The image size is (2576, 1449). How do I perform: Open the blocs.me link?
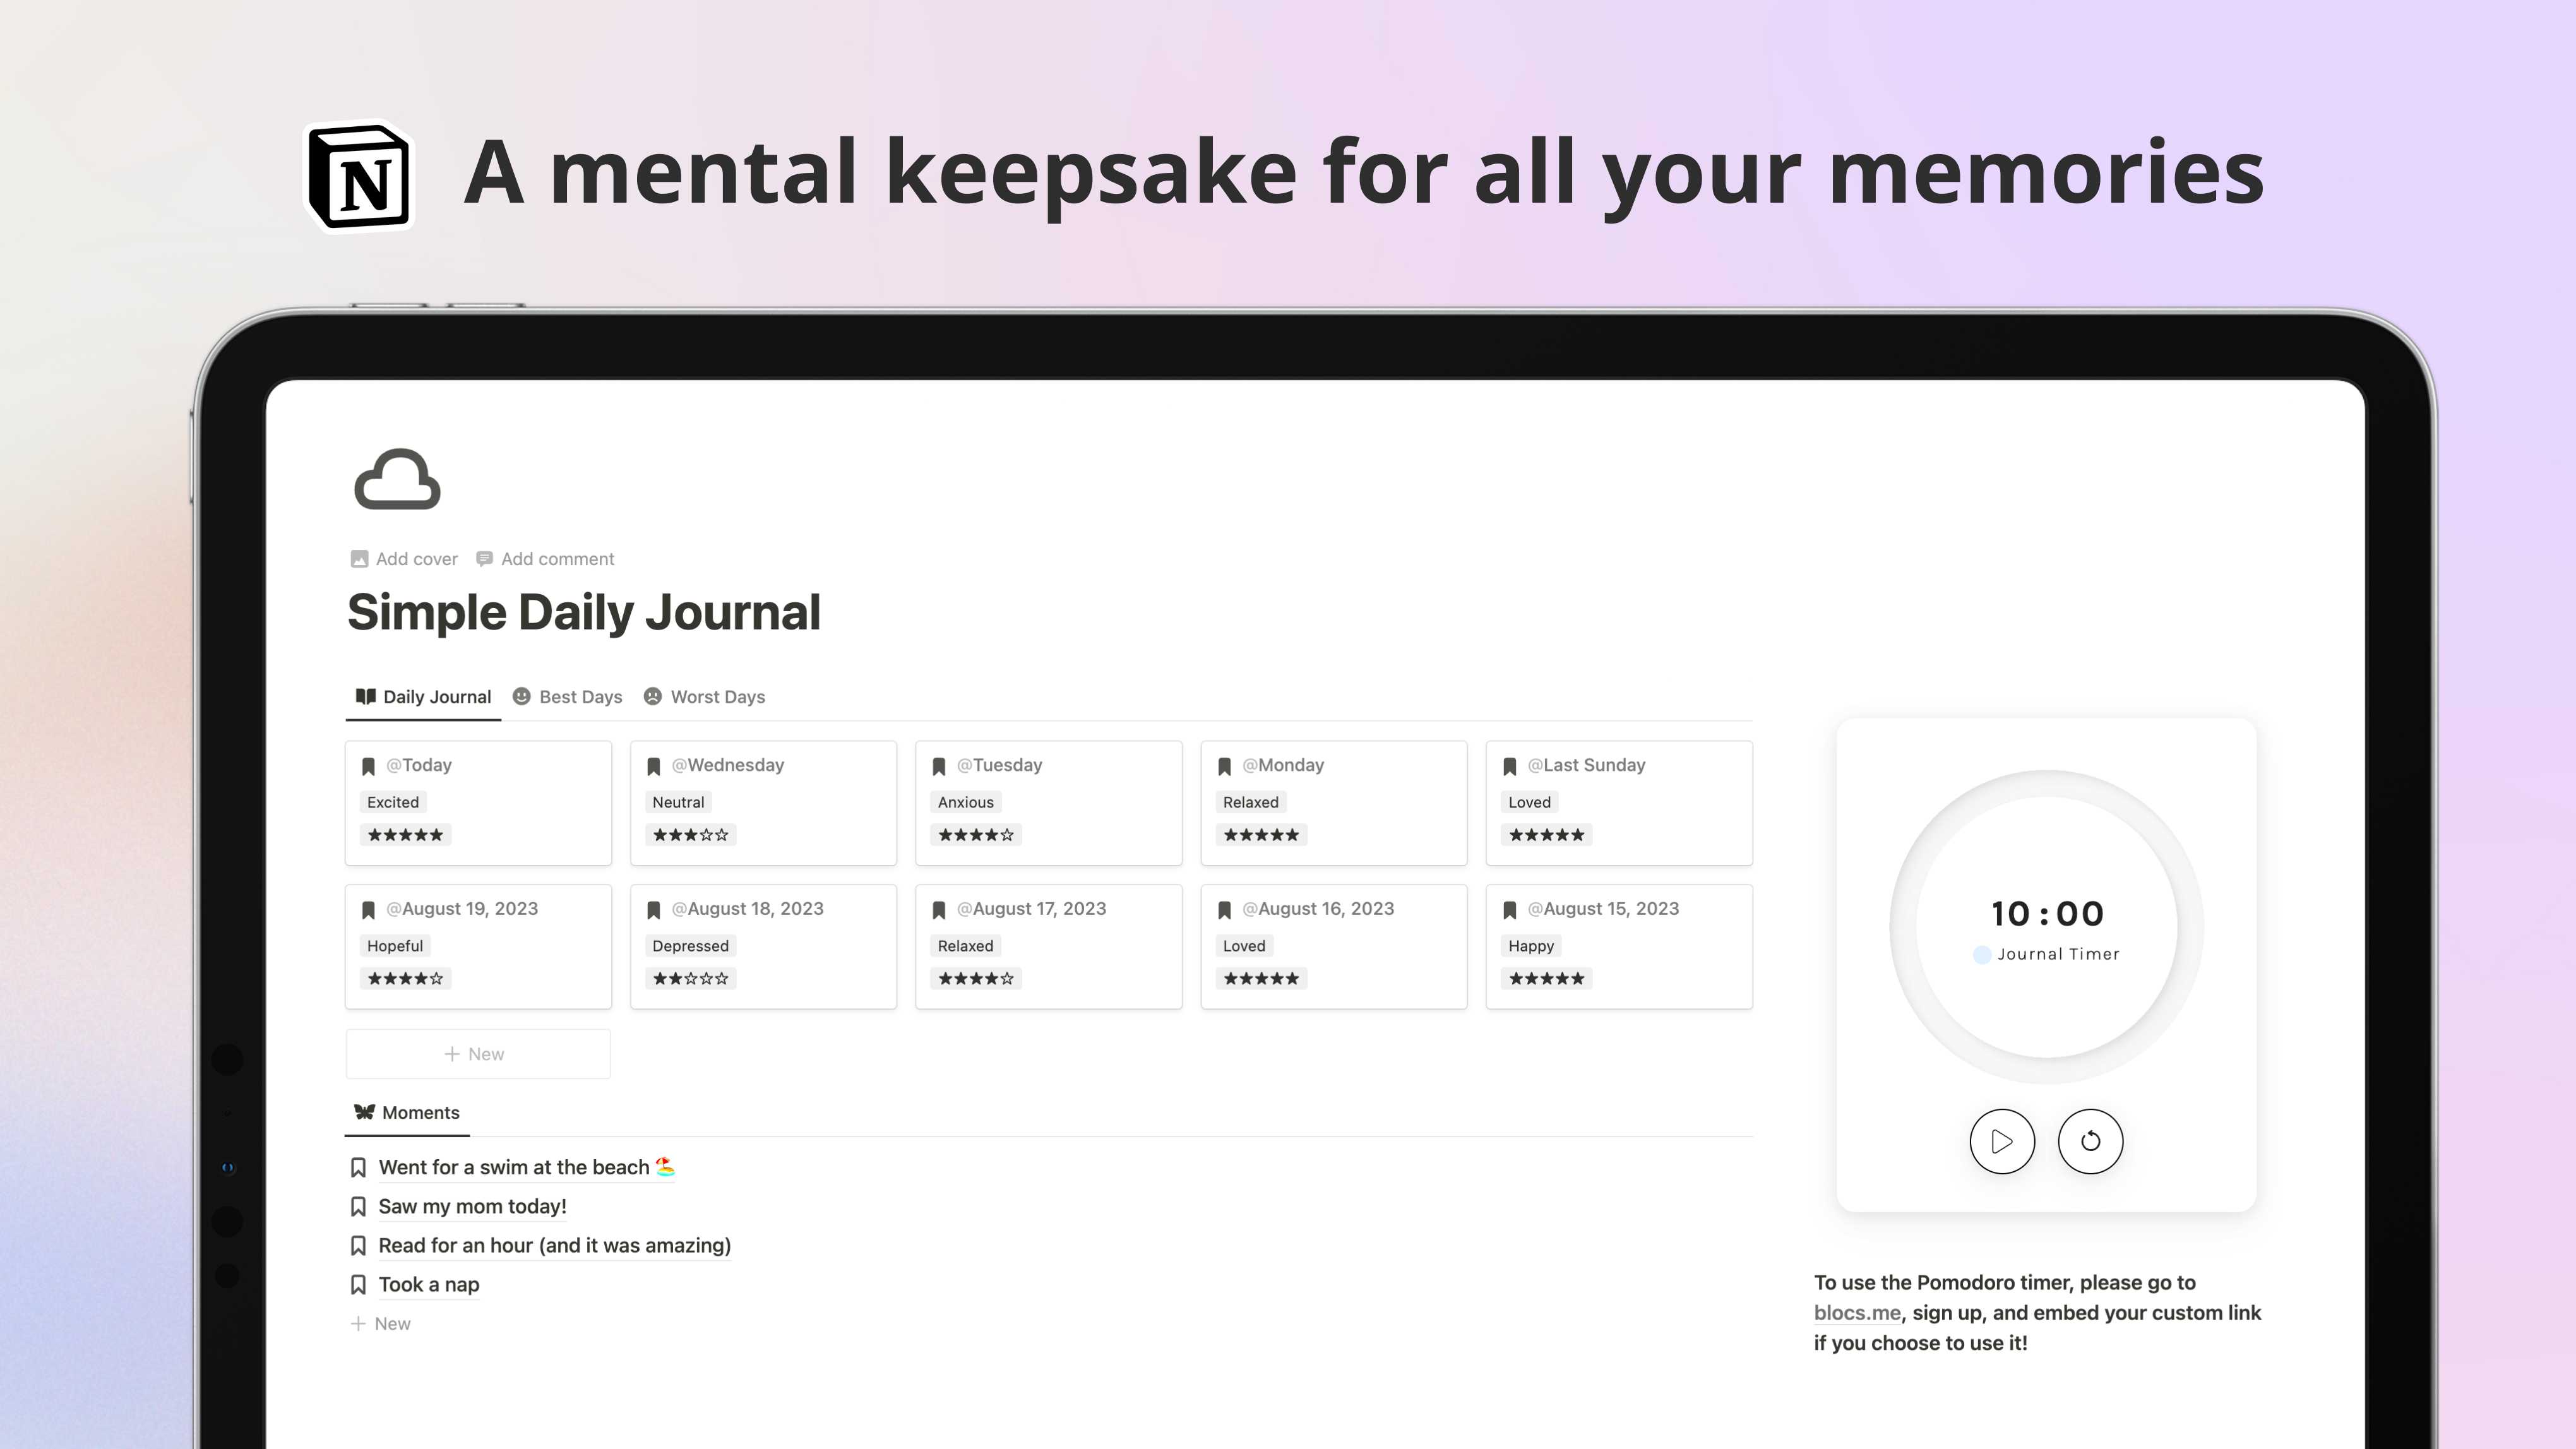[x=1857, y=1312]
